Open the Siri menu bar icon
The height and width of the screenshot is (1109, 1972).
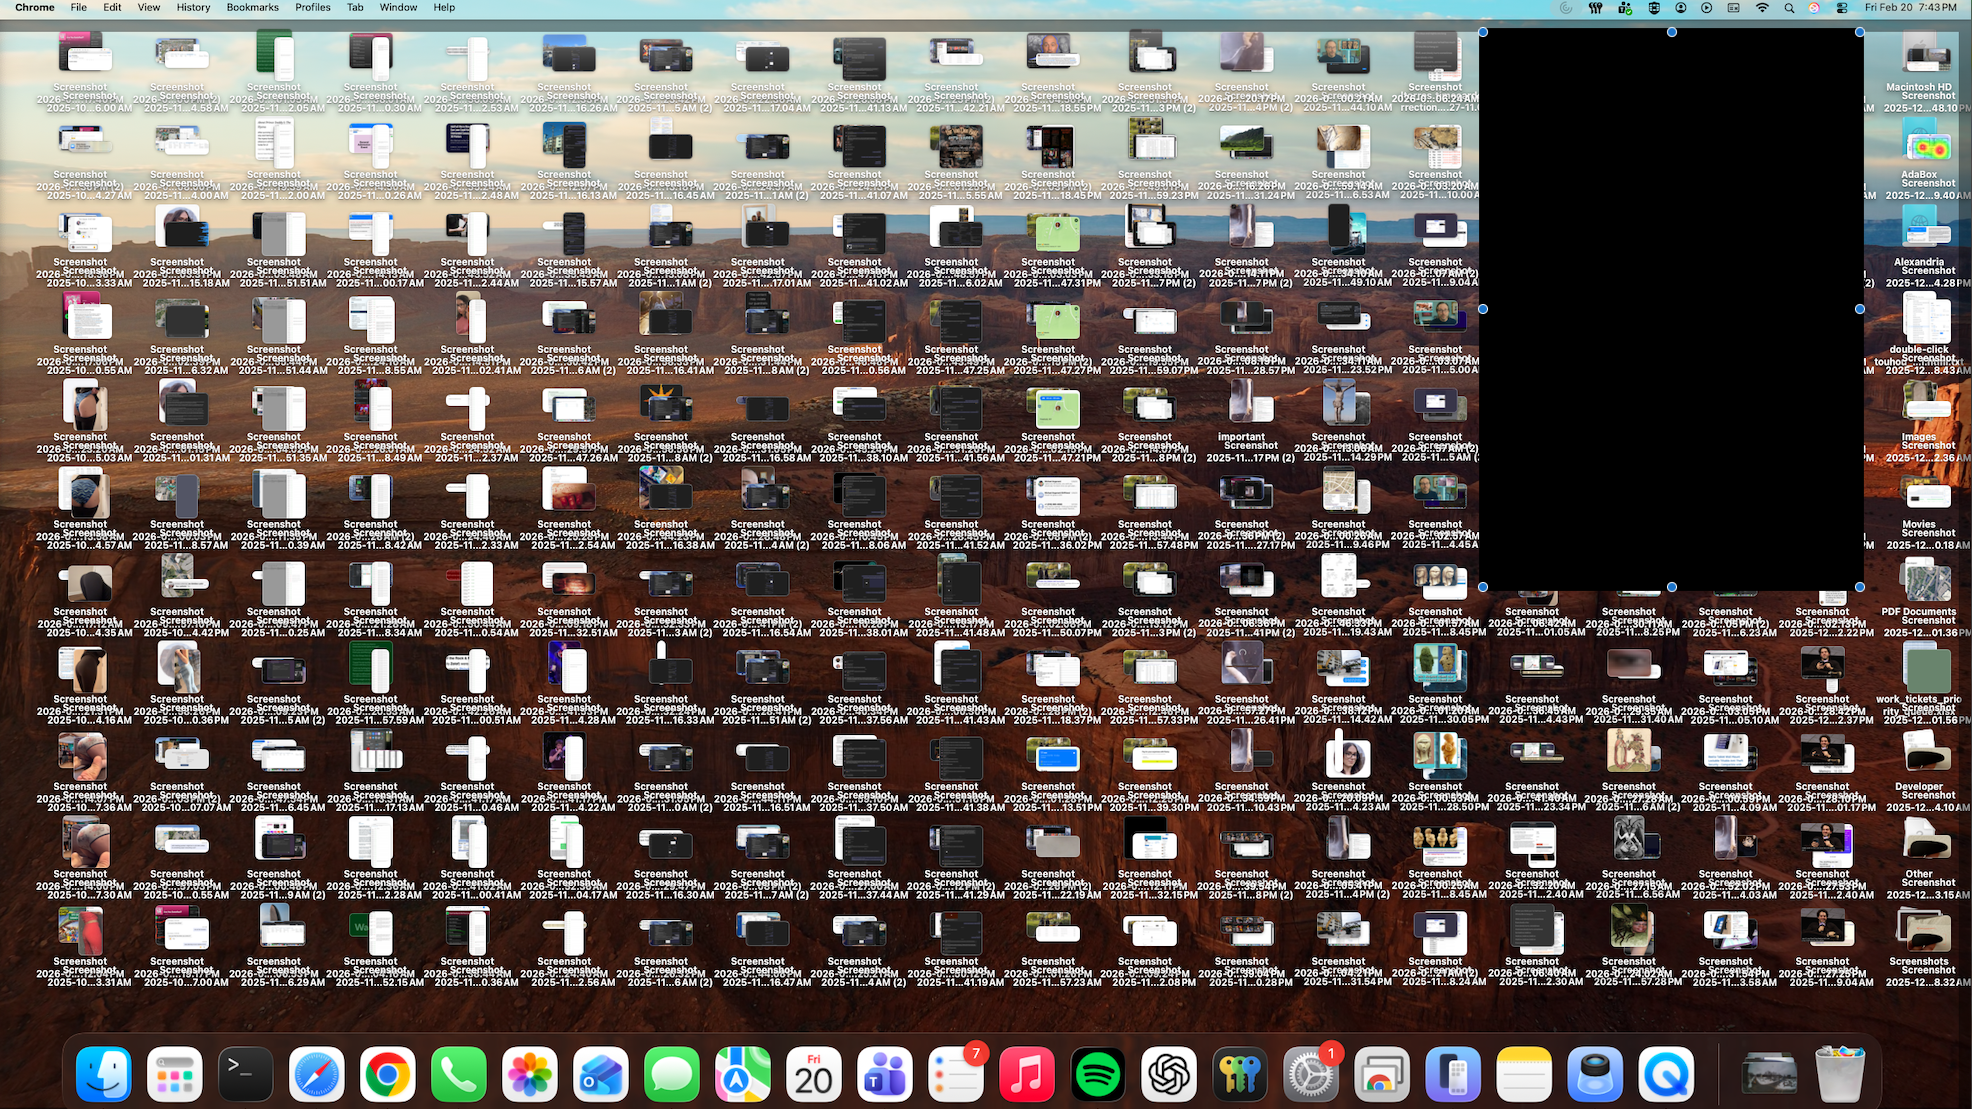(x=1814, y=7)
